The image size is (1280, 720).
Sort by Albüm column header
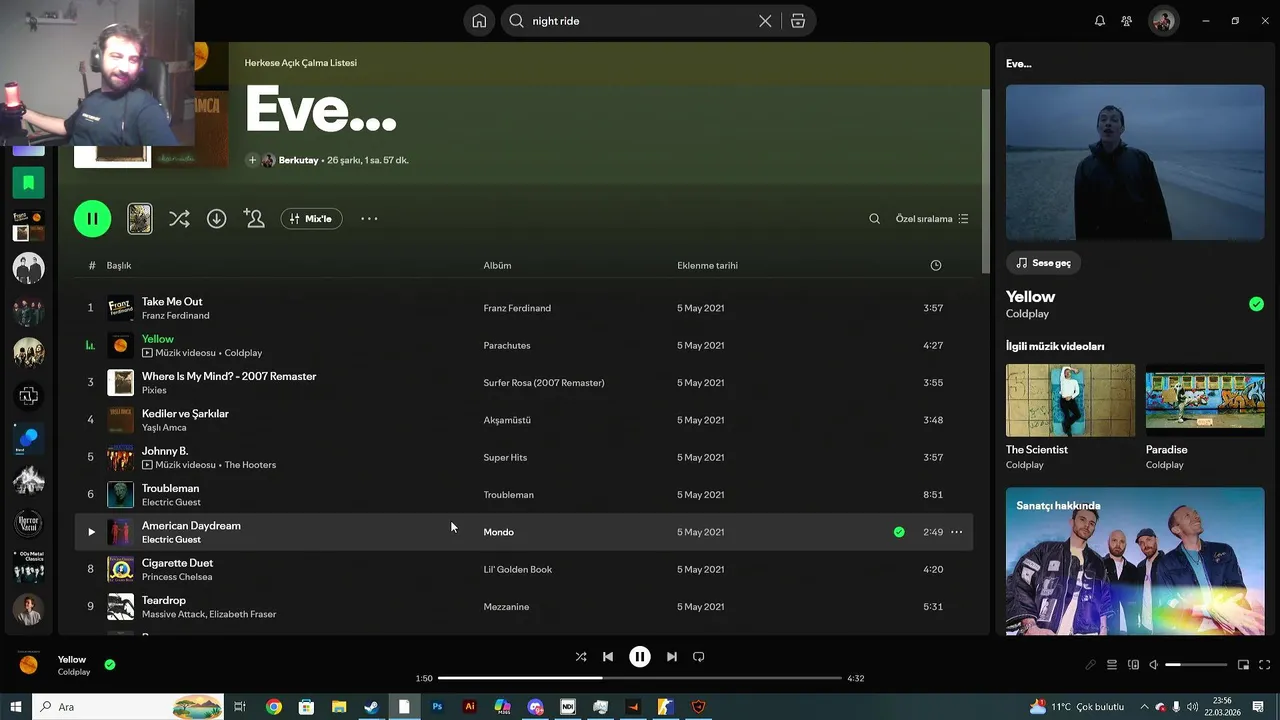coord(497,265)
